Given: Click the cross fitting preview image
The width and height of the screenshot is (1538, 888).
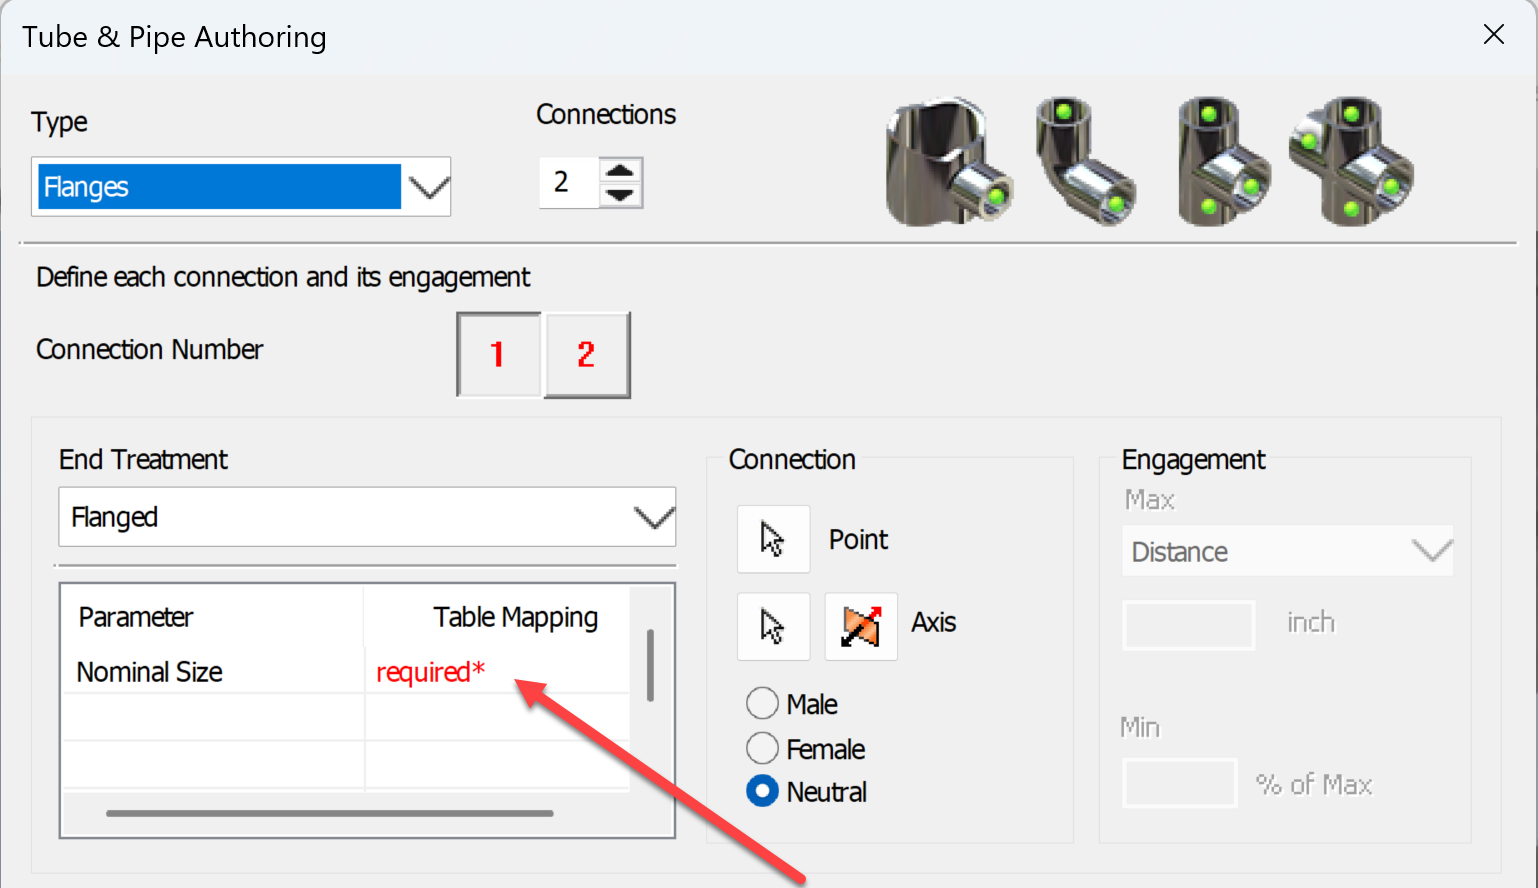Looking at the screenshot, I should pos(1352,160).
